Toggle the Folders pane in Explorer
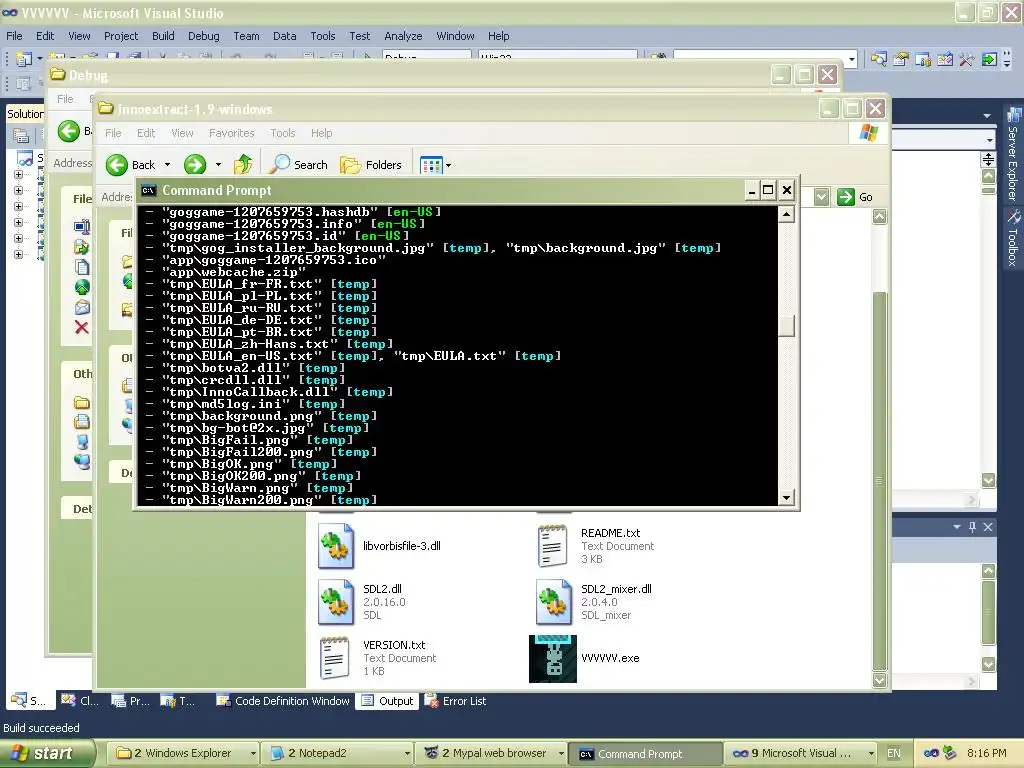Viewport: 1024px width, 768px height. coord(371,165)
